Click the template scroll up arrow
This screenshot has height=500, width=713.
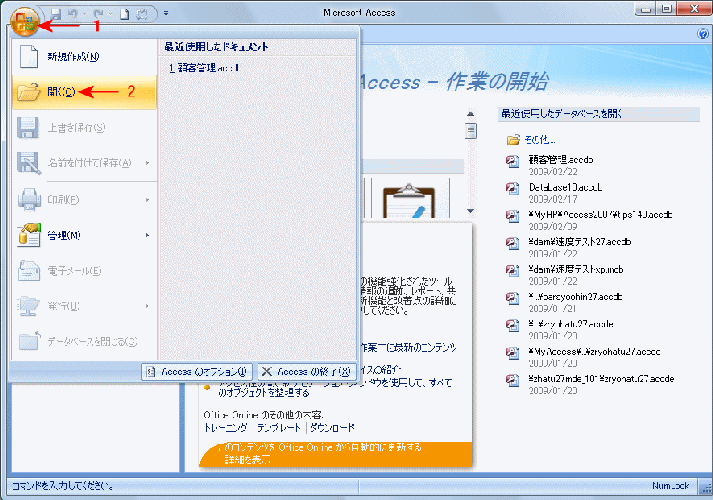[471, 114]
